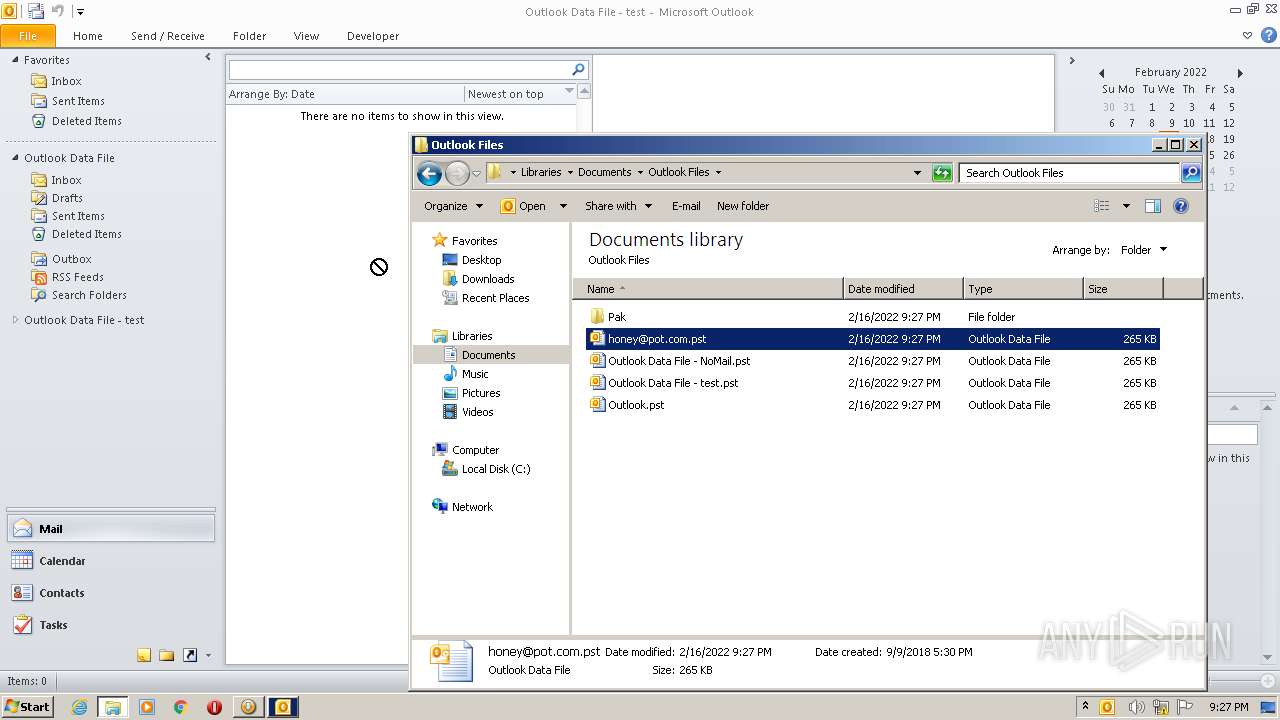This screenshot has width=1280, height=720.
Task: Select honey@pot.com.pst file
Action: point(872,339)
